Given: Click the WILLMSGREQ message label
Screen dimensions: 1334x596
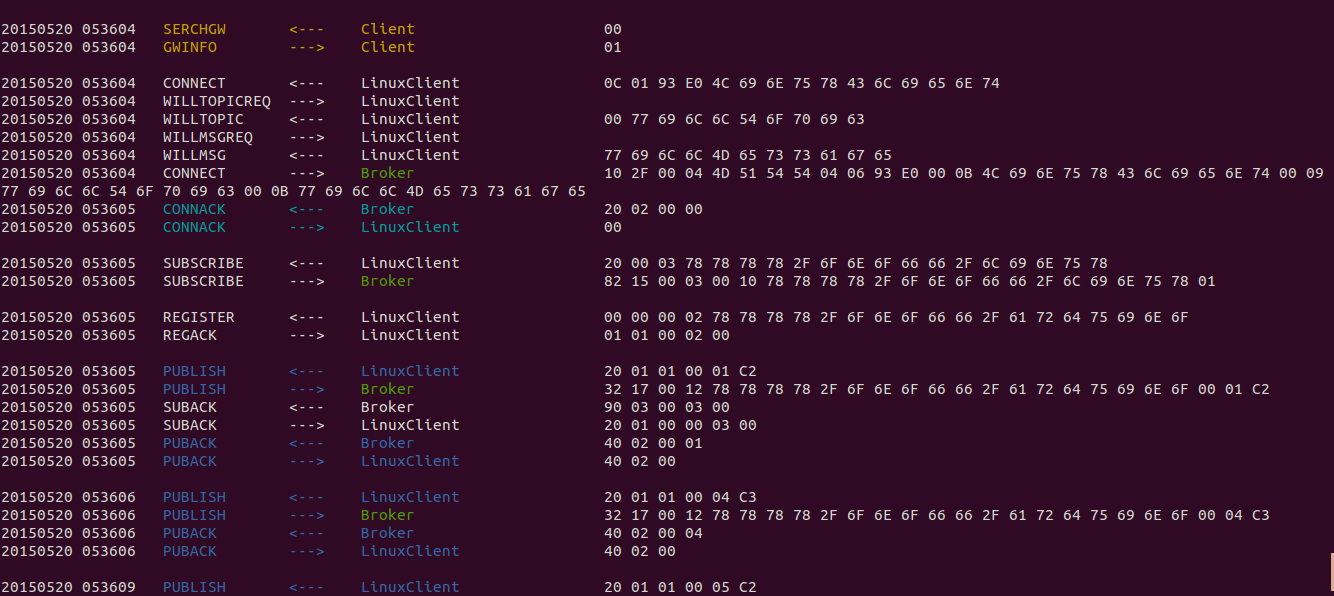Looking at the screenshot, I should tap(207, 137).
